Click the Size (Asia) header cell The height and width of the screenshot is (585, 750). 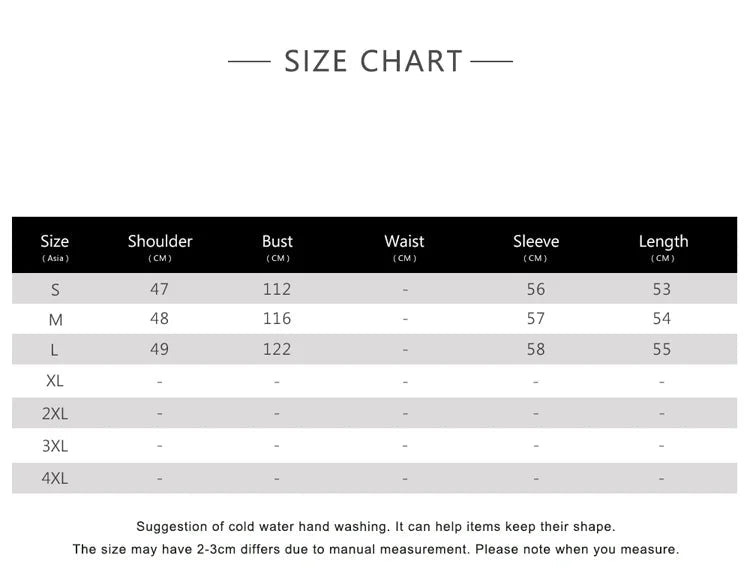tap(55, 246)
